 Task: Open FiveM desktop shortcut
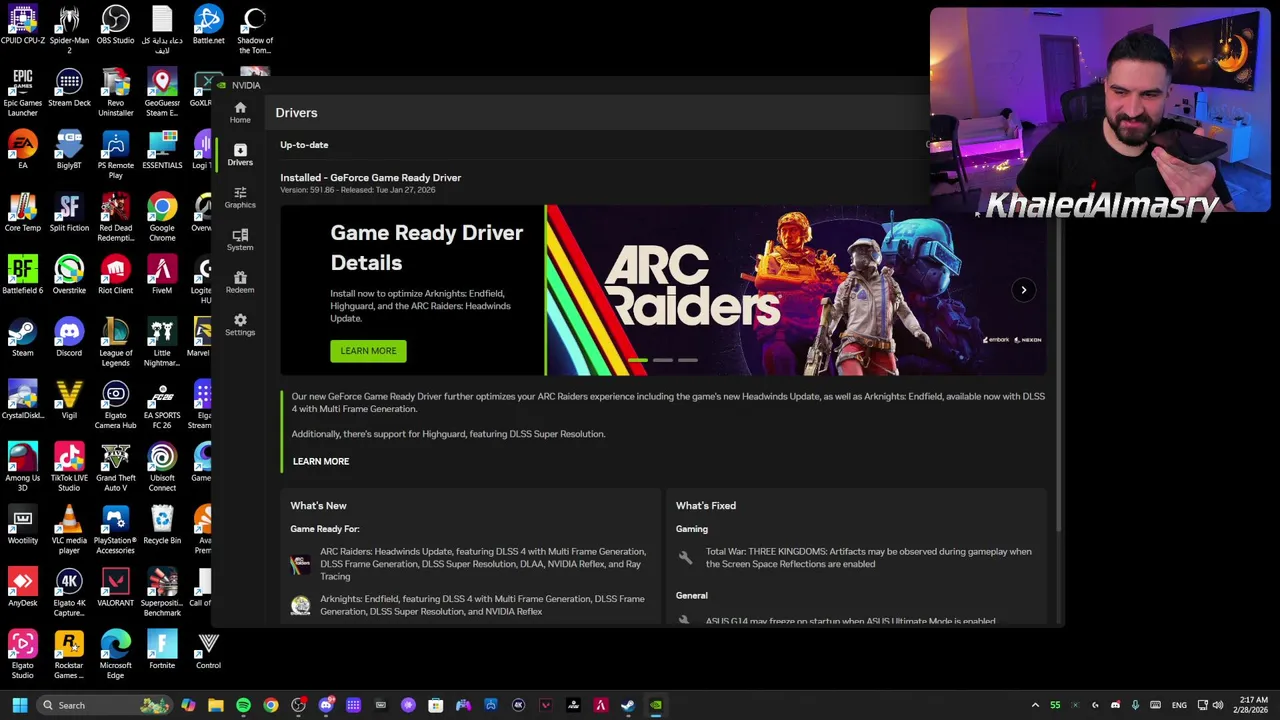point(162,275)
